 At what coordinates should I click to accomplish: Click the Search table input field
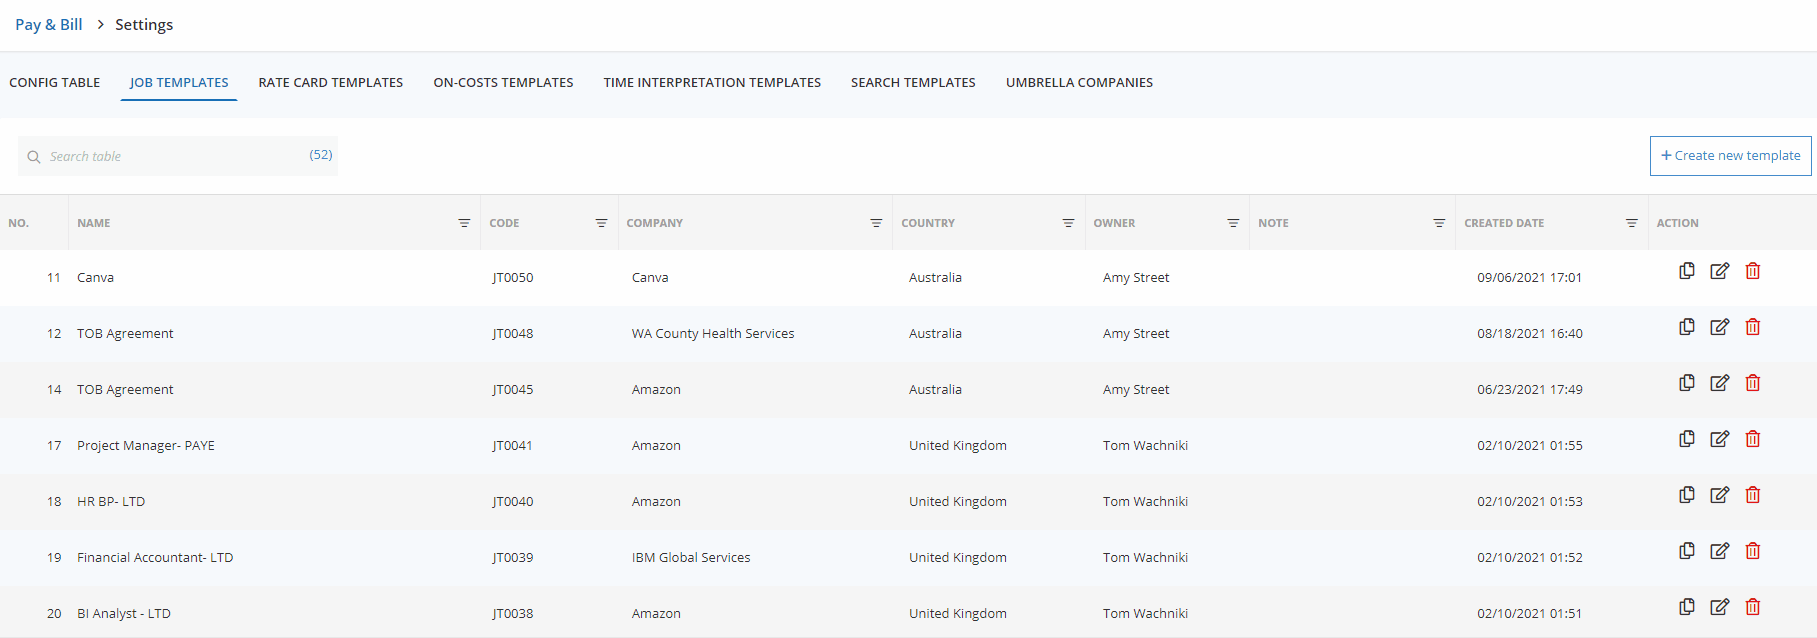178,156
